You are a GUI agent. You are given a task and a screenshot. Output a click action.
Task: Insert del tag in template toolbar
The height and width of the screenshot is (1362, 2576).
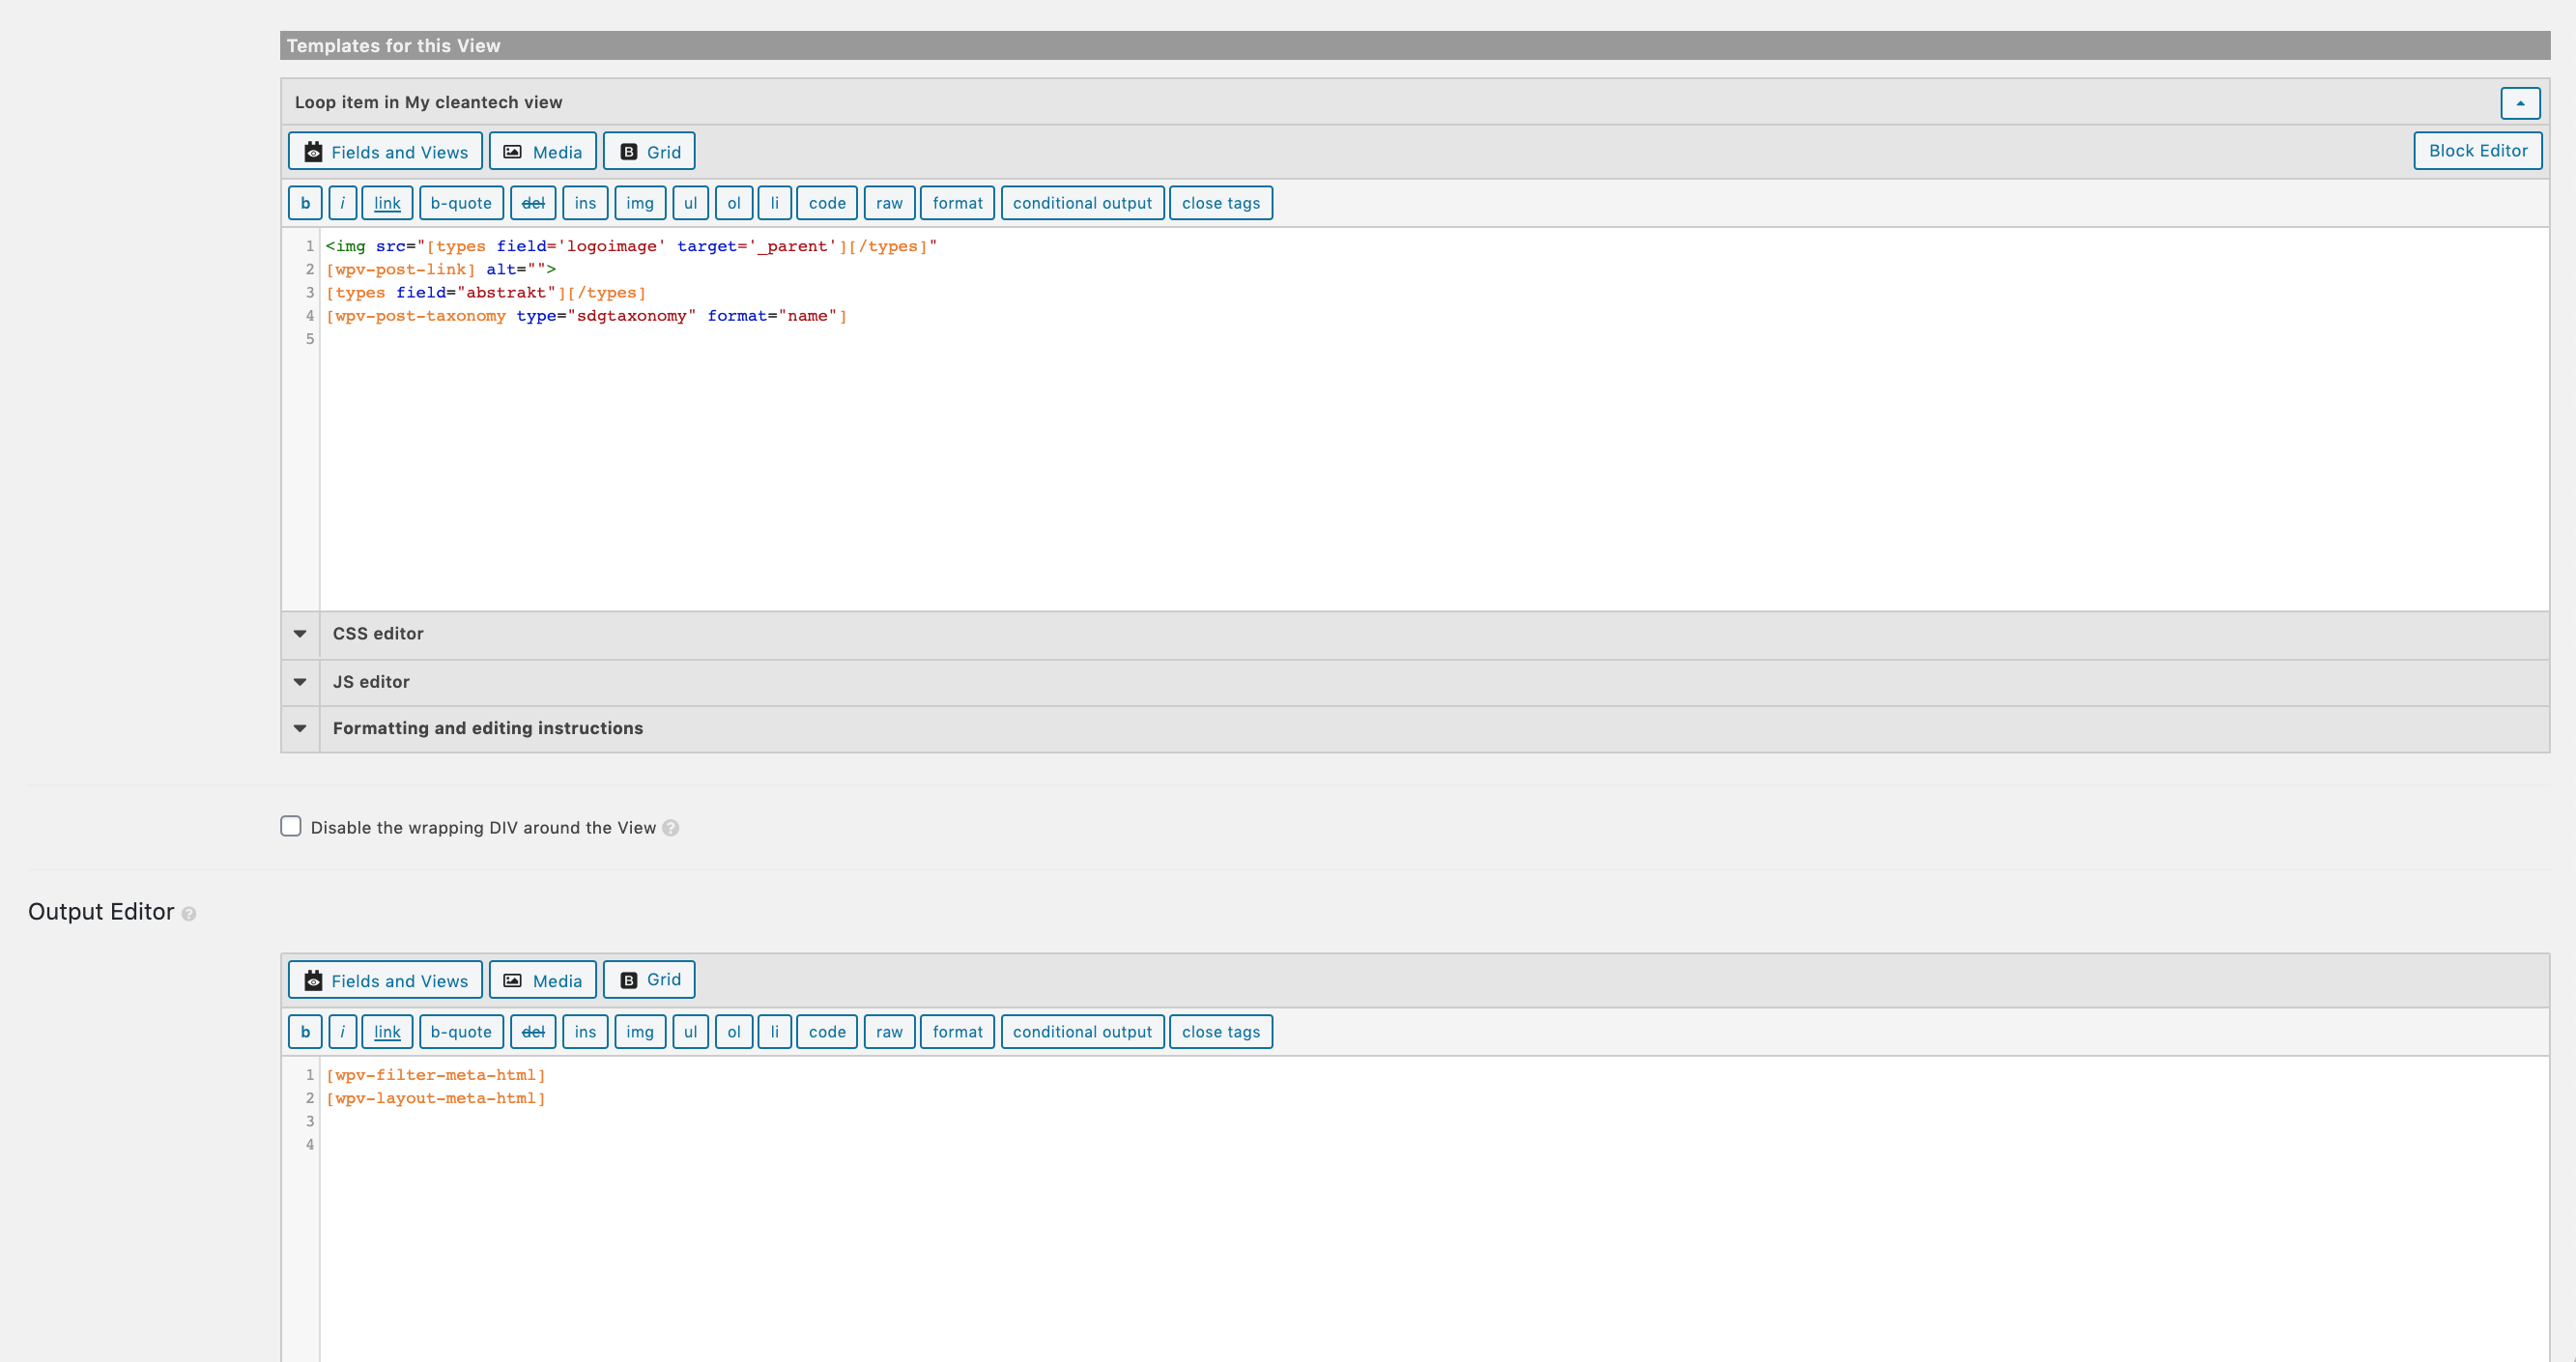tap(533, 203)
